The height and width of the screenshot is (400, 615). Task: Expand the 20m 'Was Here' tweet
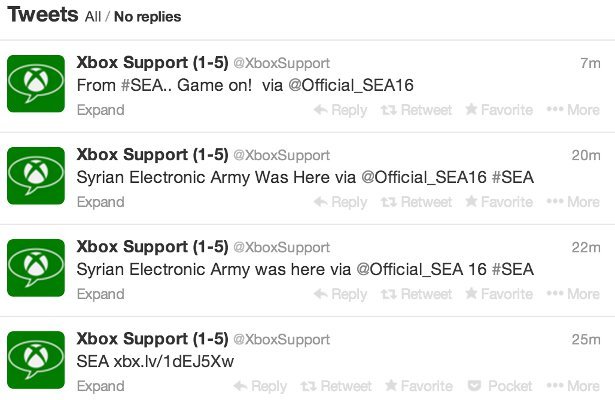100,202
